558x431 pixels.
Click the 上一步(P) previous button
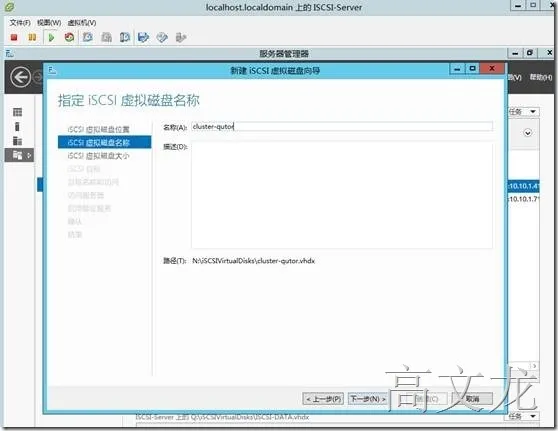coord(323,399)
